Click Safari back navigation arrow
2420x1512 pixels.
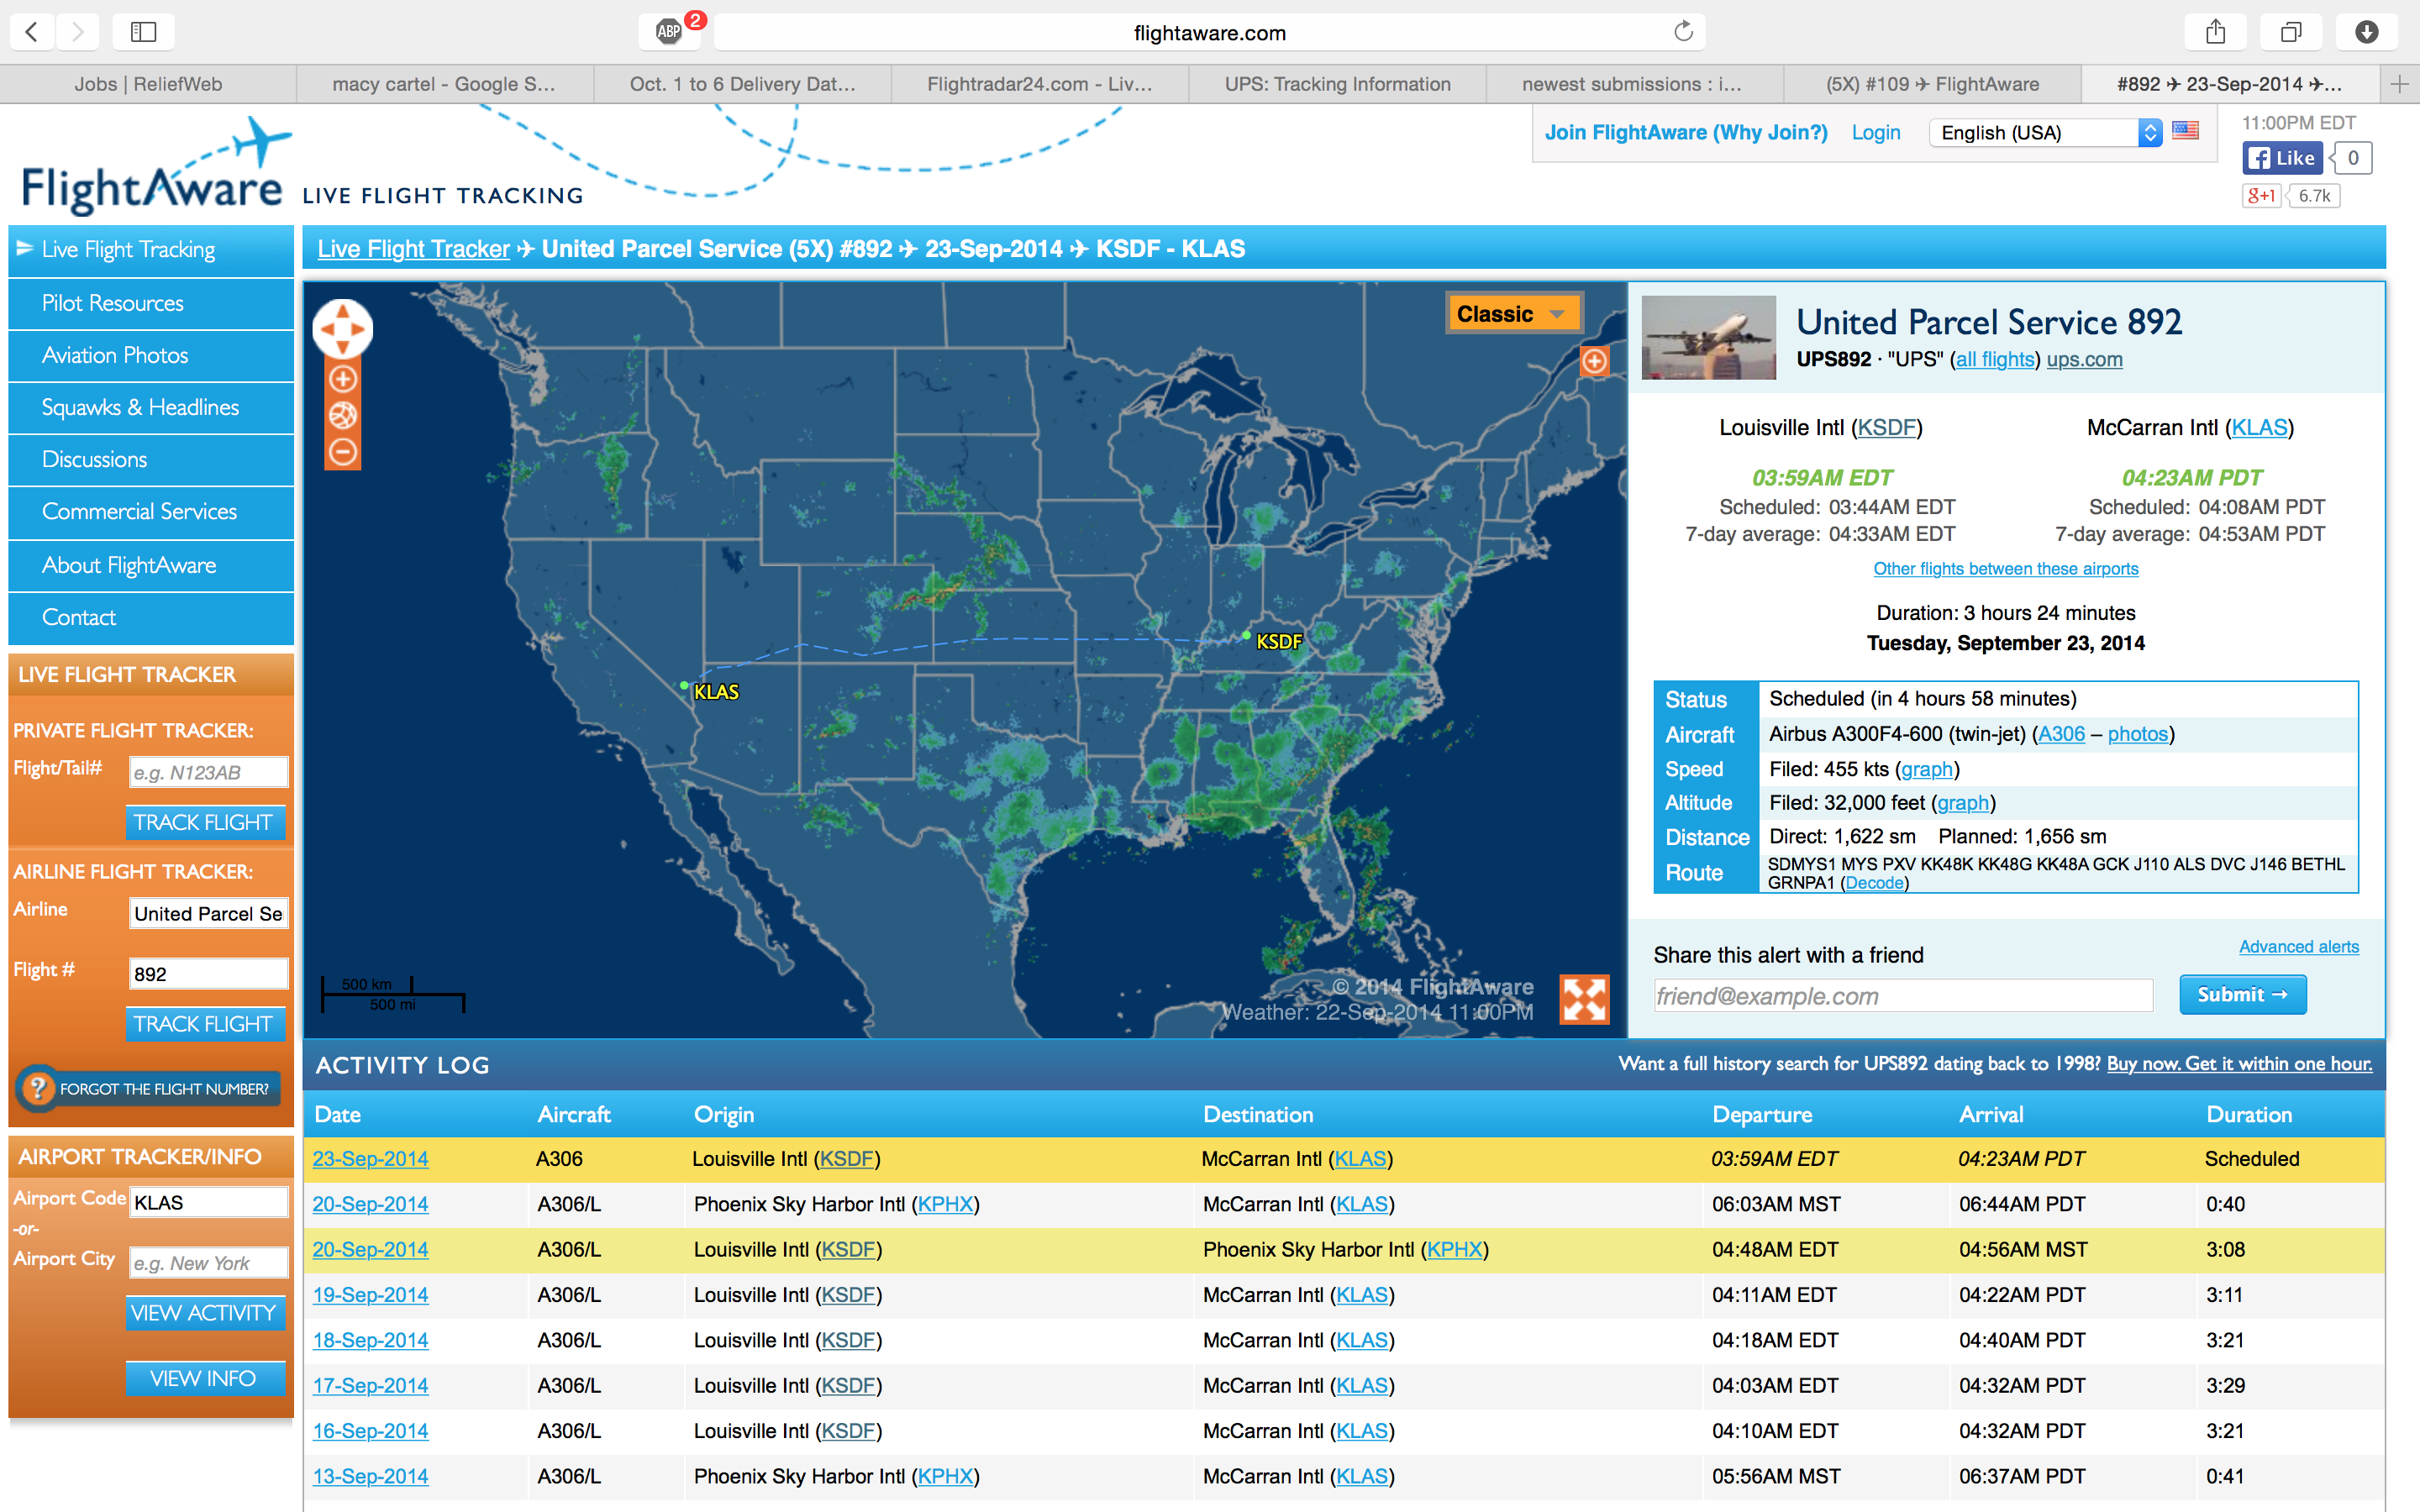32,32
